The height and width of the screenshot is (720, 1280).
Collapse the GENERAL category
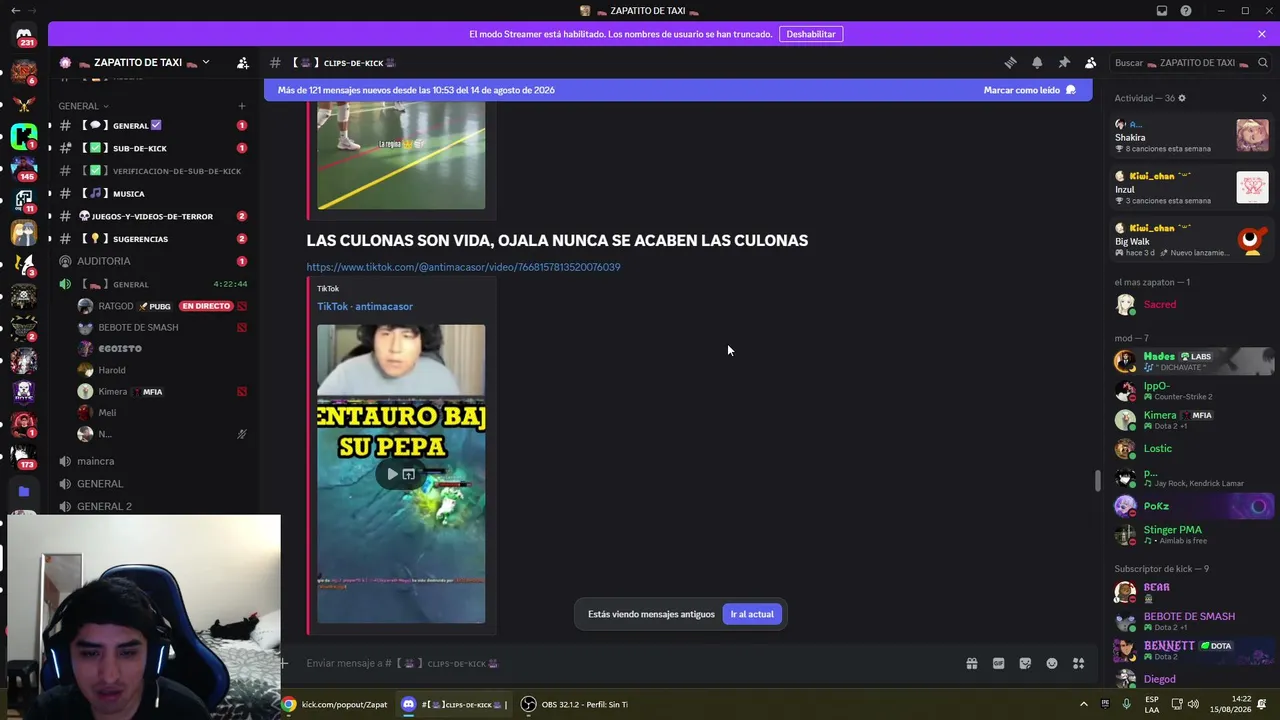pos(83,106)
